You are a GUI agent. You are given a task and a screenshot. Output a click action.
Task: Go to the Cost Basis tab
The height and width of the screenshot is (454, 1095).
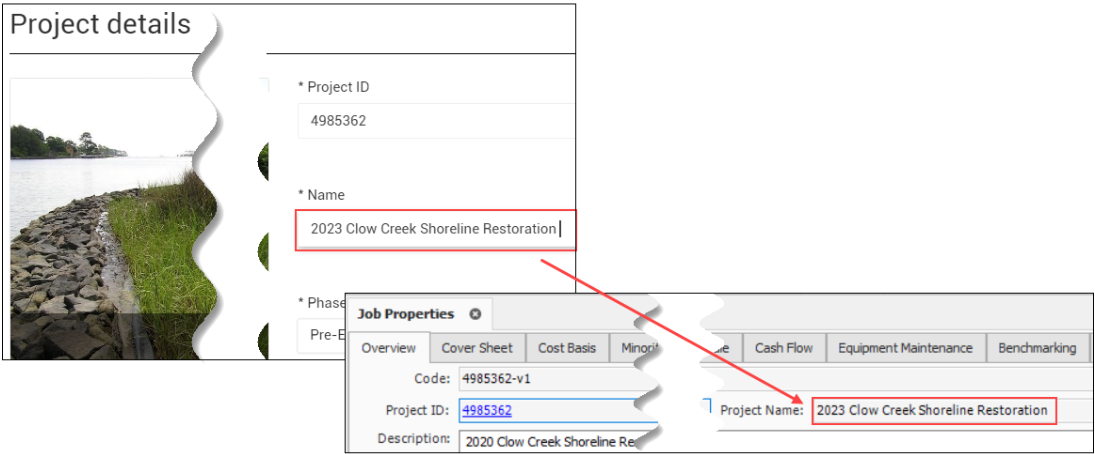coord(566,348)
